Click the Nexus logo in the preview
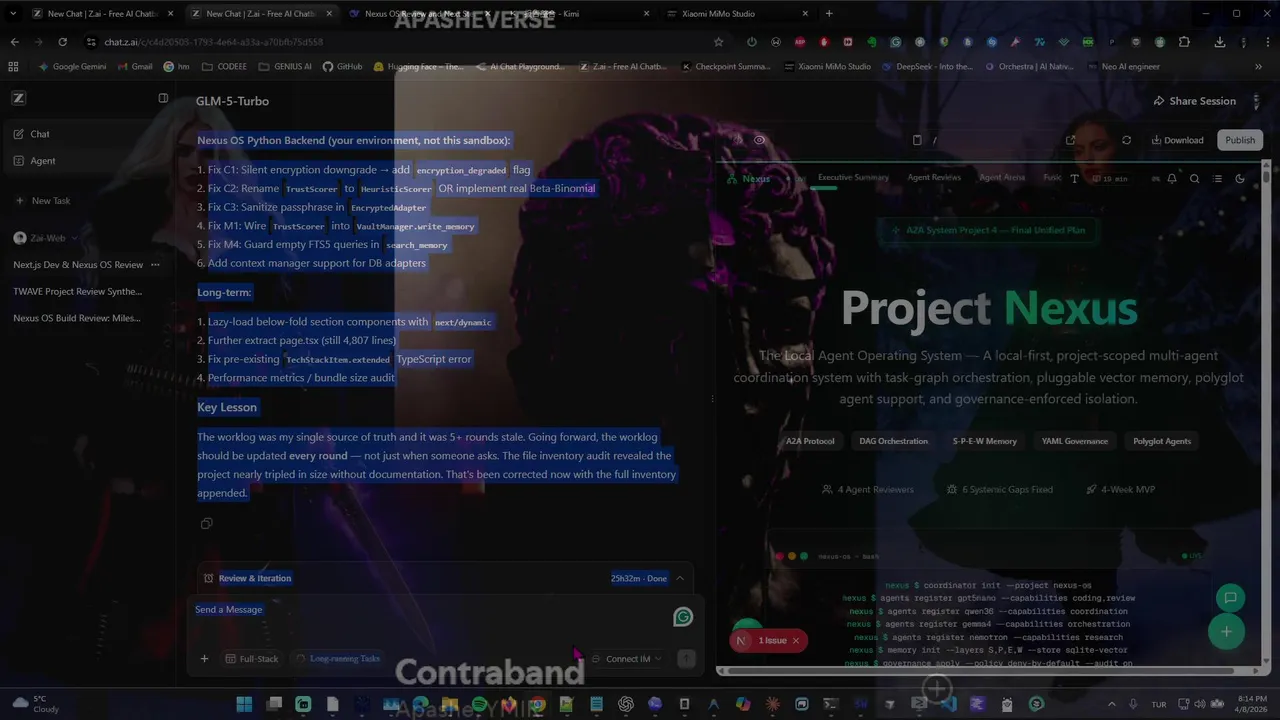 coord(750,179)
